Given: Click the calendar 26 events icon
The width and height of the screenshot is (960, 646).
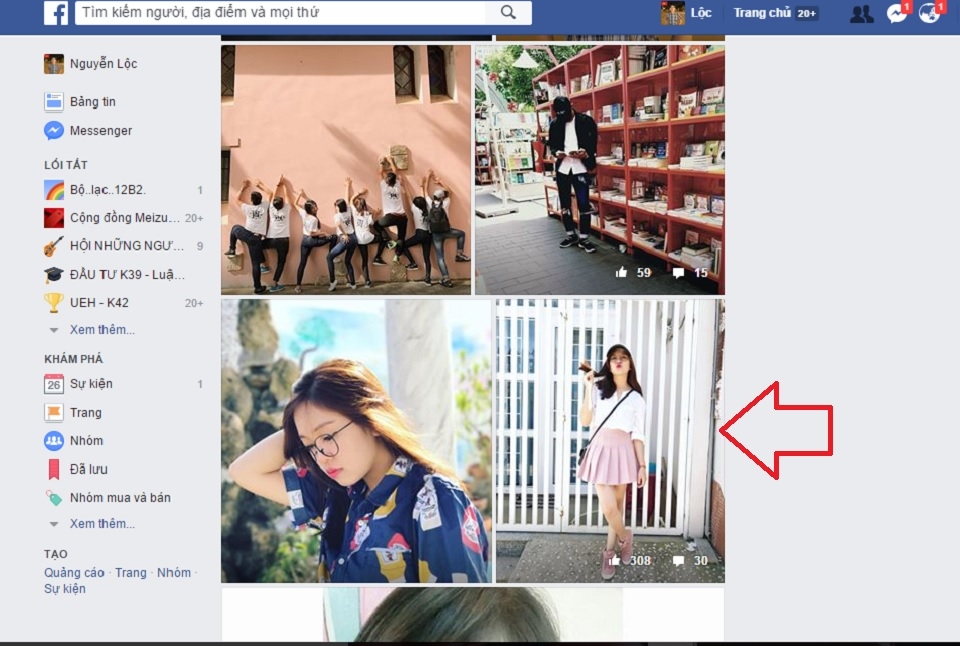Looking at the screenshot, I should click(x=54, y=384).
